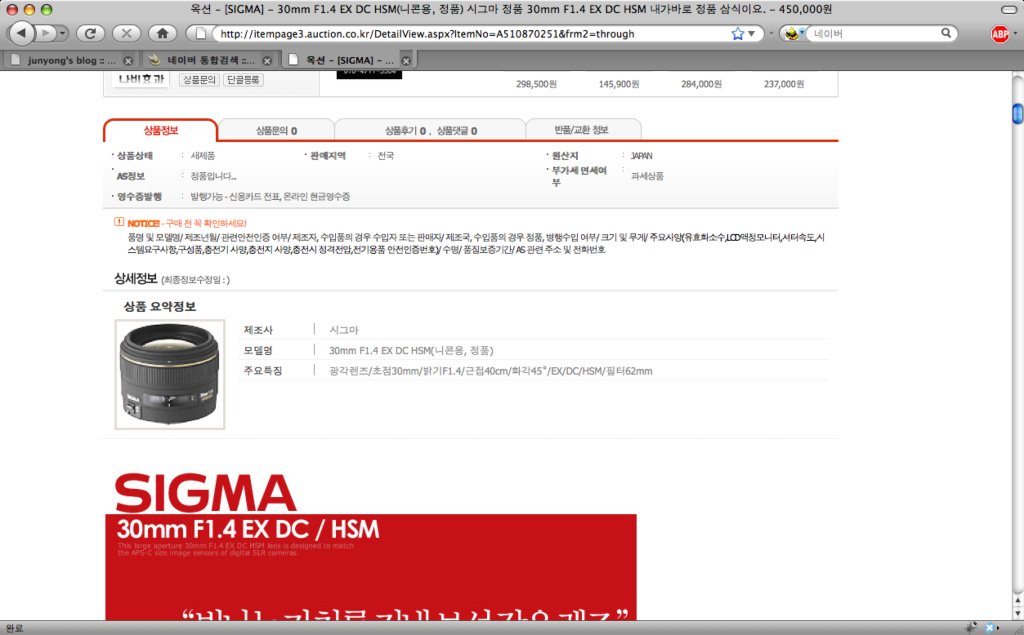Click the 새제품 product condition value
This screenshot has height=635, width=1024.
(202, 156)
